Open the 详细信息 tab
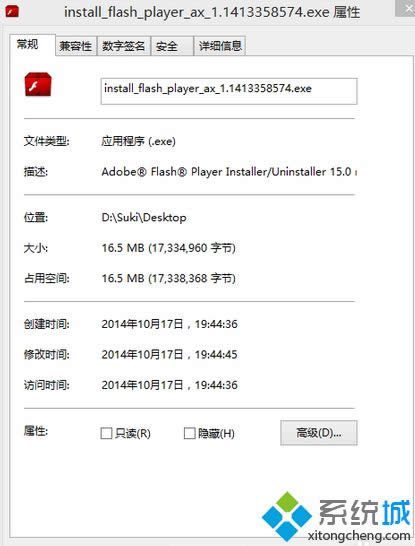Image resolution: width=415 pixels, height=546 pixels. (x=220, y=46)
